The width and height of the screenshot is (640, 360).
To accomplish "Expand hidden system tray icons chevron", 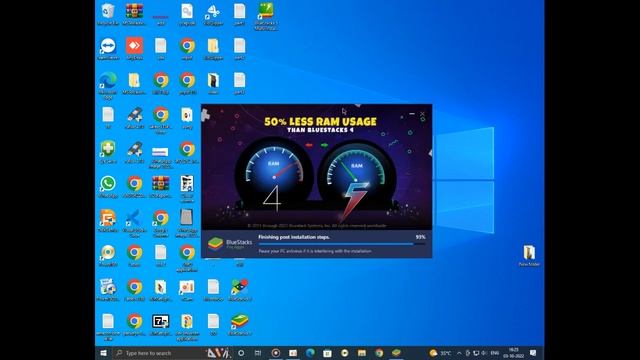I will point(459,353).
